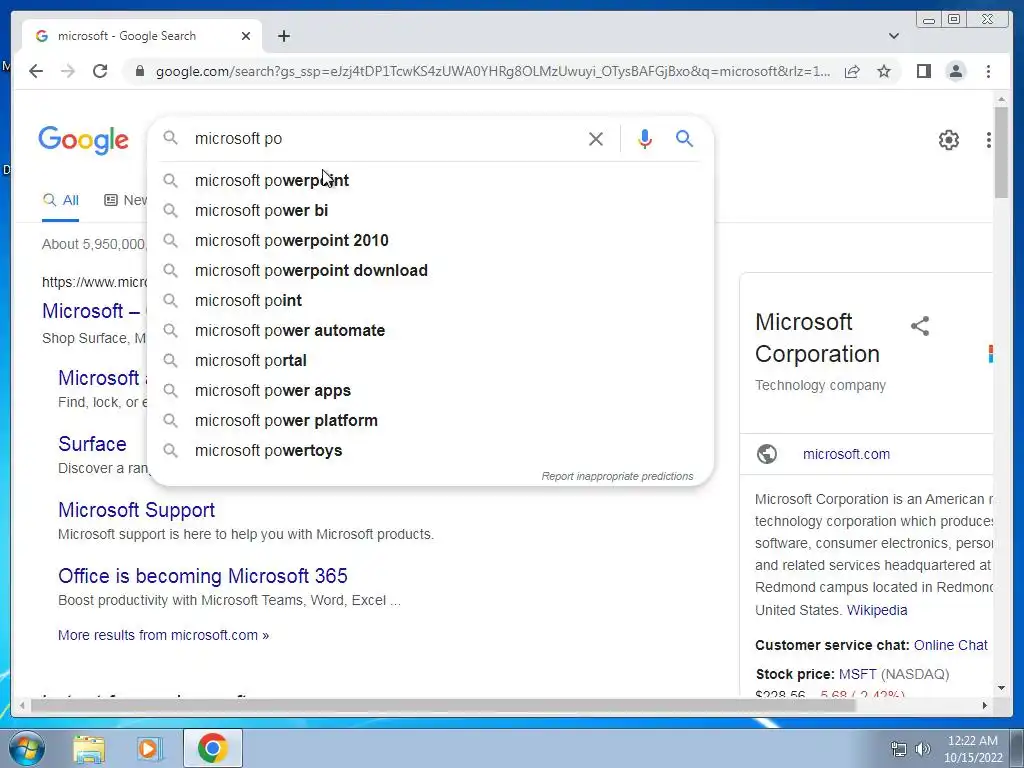This screenshot has width=1024, height=768.
Task: Select suggestion microsoft power automate
Action: 431,330
